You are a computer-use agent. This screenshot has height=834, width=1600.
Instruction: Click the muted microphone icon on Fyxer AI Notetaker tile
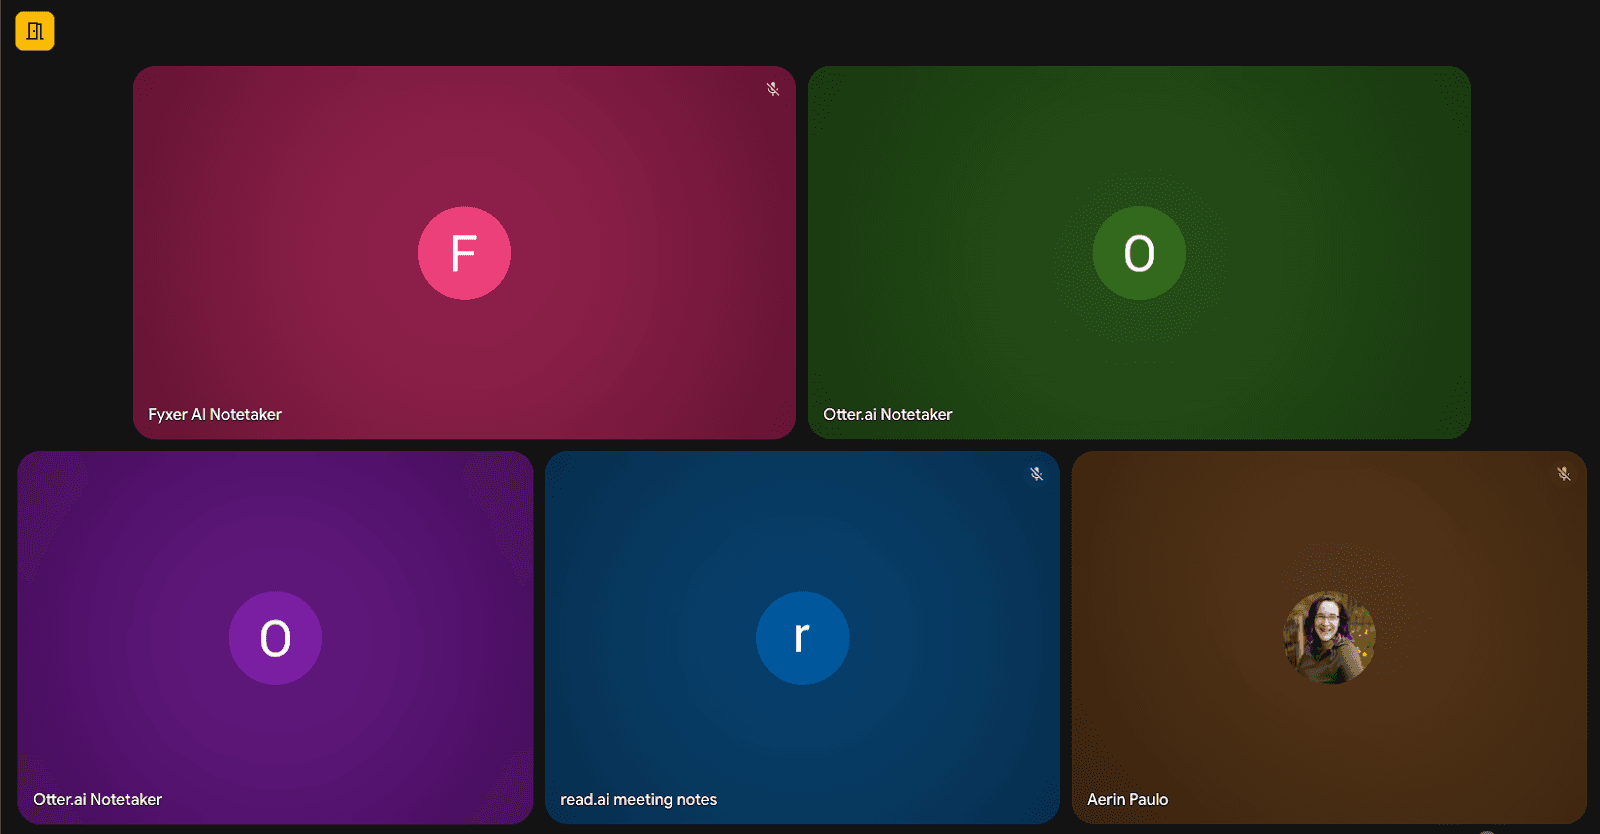tap(773, 89)
